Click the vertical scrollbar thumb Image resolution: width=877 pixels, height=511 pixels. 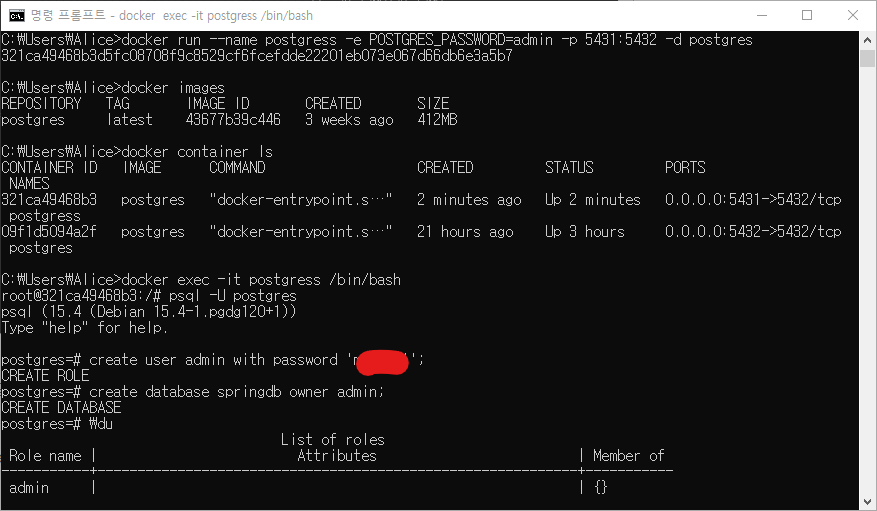tap(867, 59)
